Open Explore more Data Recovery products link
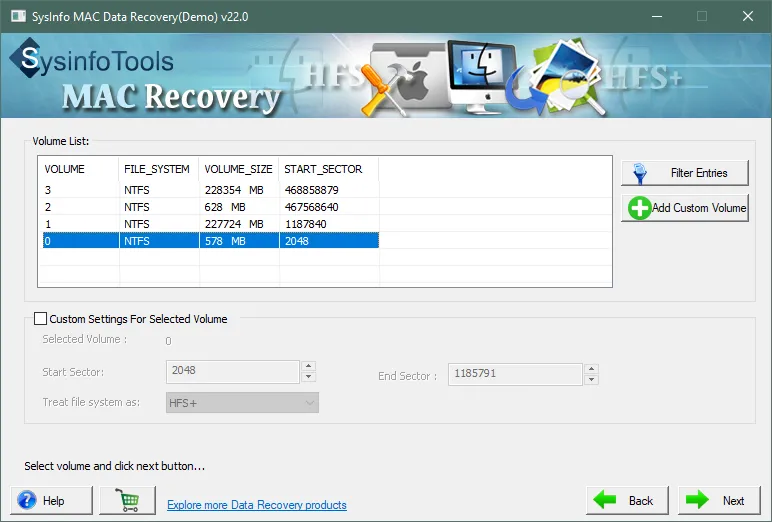This screenshot has height=522, width=772. [x=257, y=505]
